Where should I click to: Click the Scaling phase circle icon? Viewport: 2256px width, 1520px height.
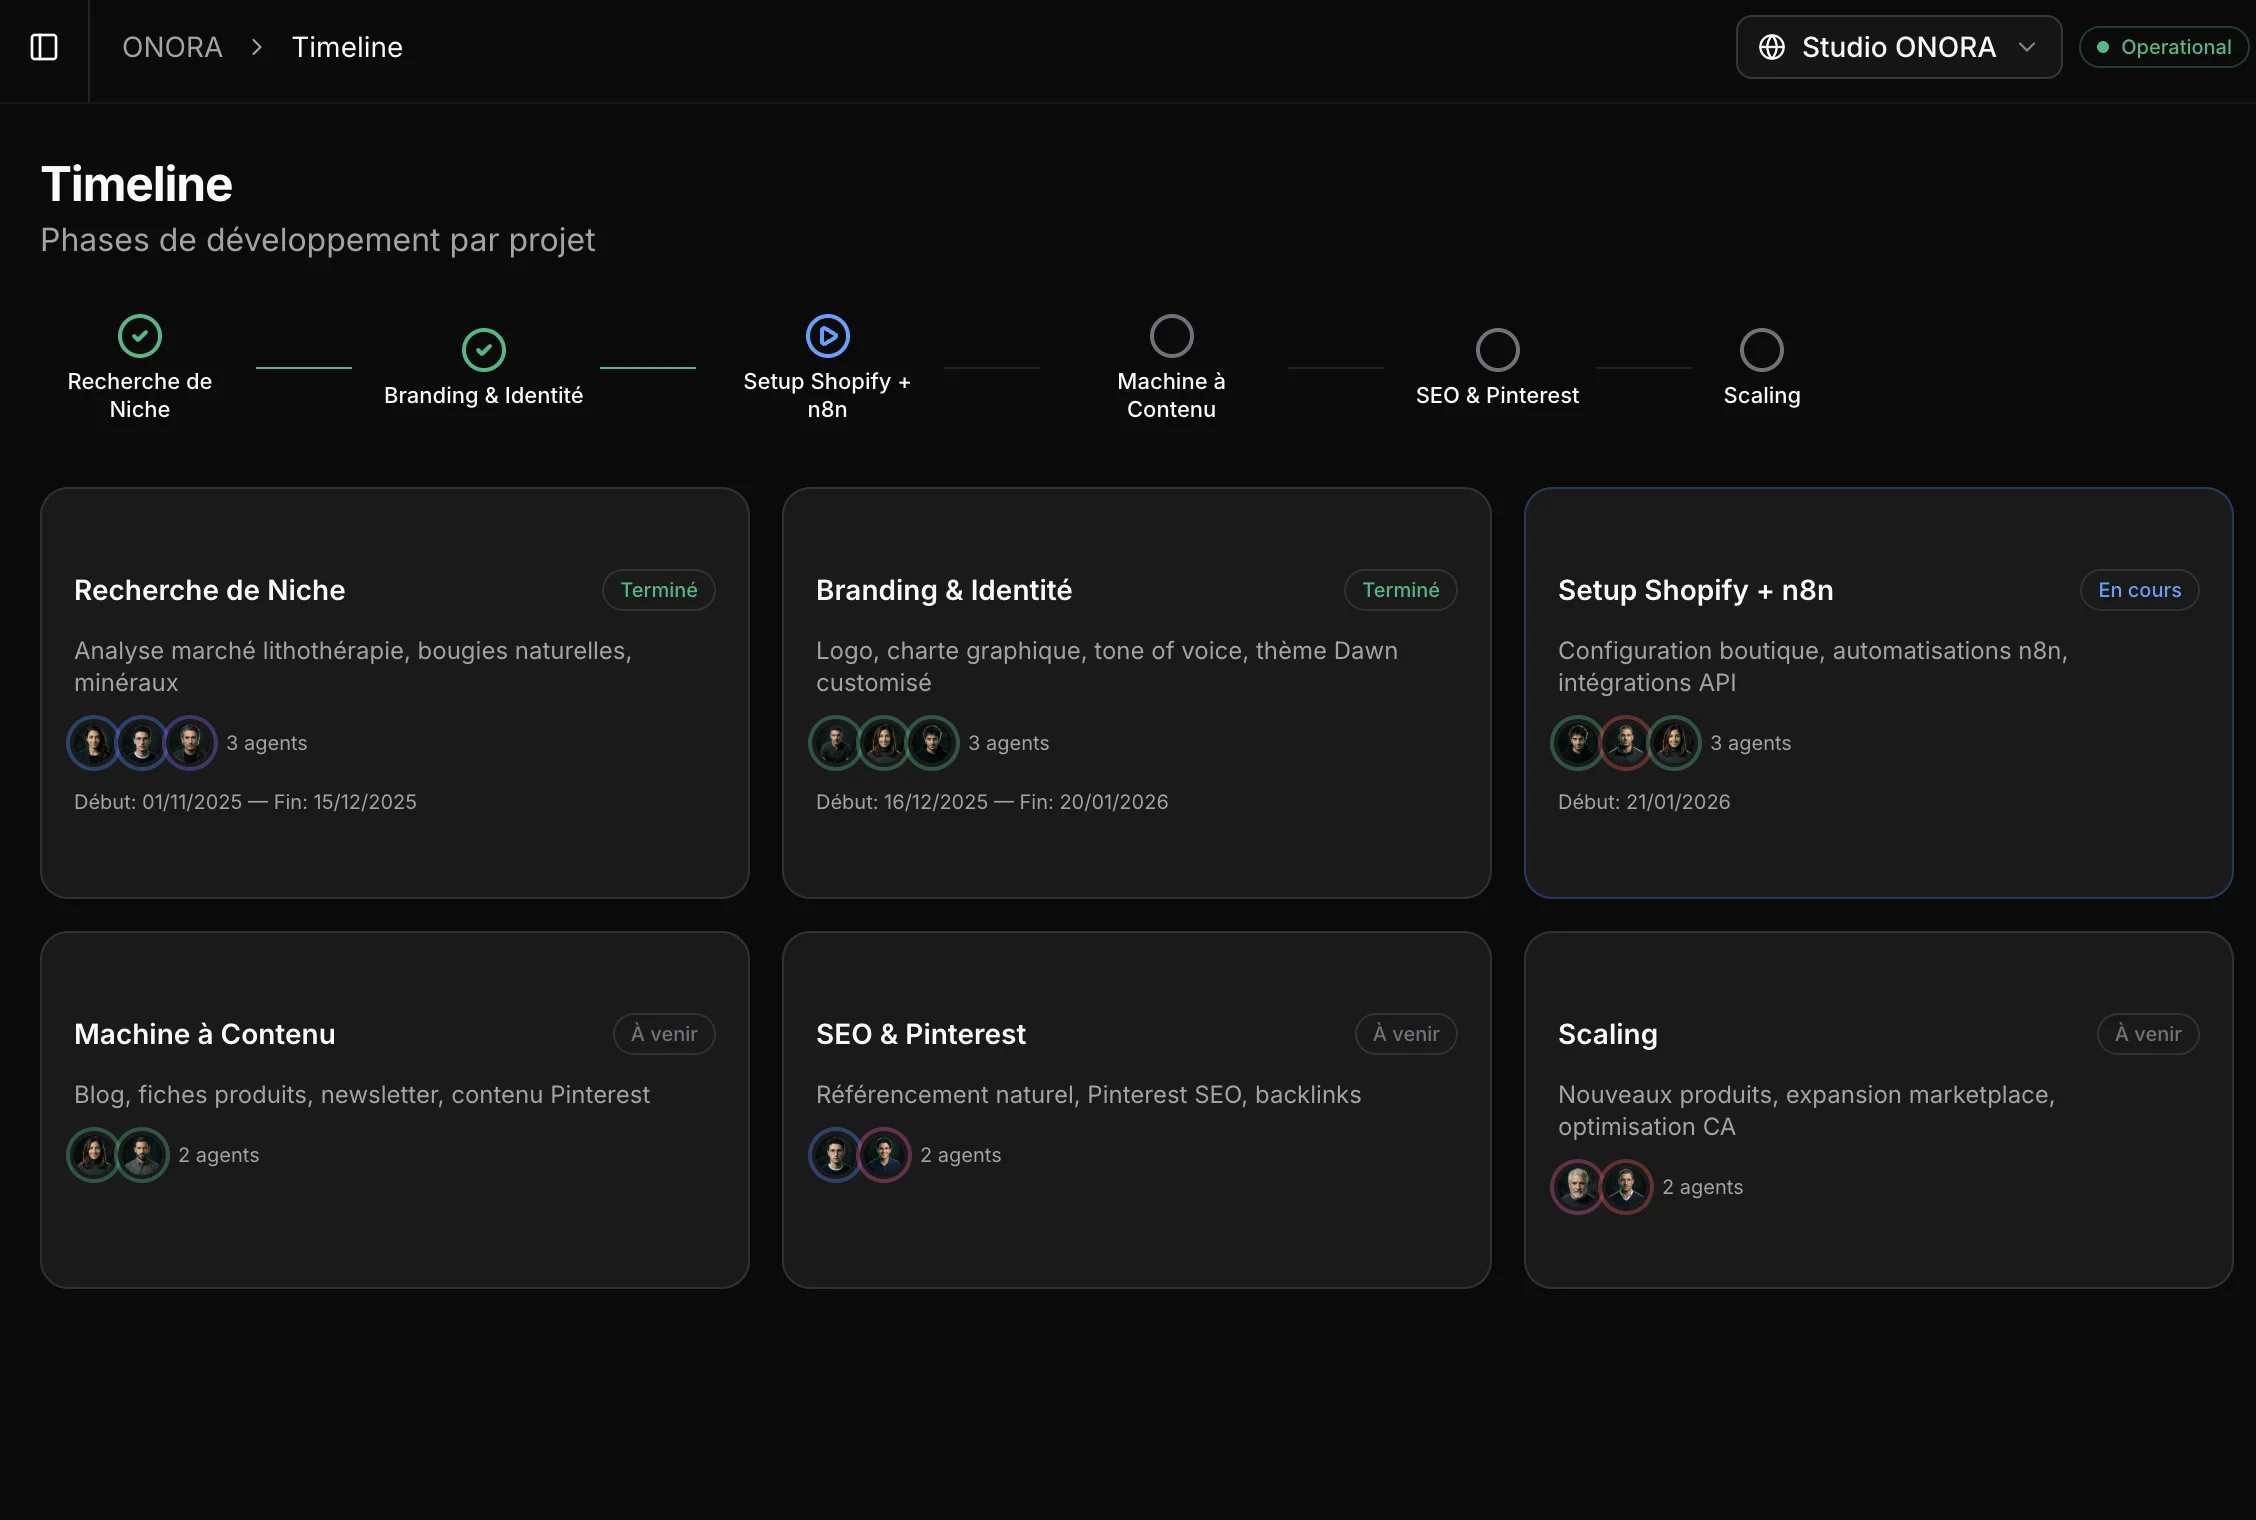click(1761, 350)
